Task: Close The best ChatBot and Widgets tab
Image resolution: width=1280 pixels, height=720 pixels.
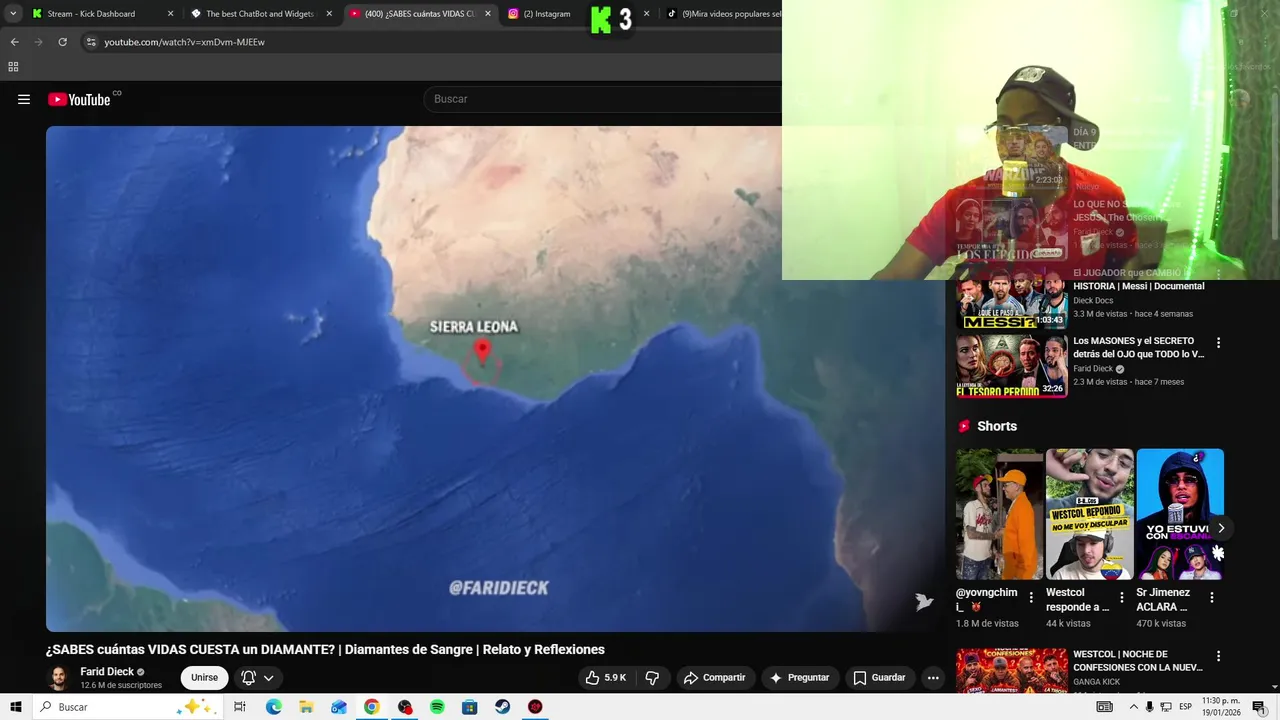Action: (329, 14)
